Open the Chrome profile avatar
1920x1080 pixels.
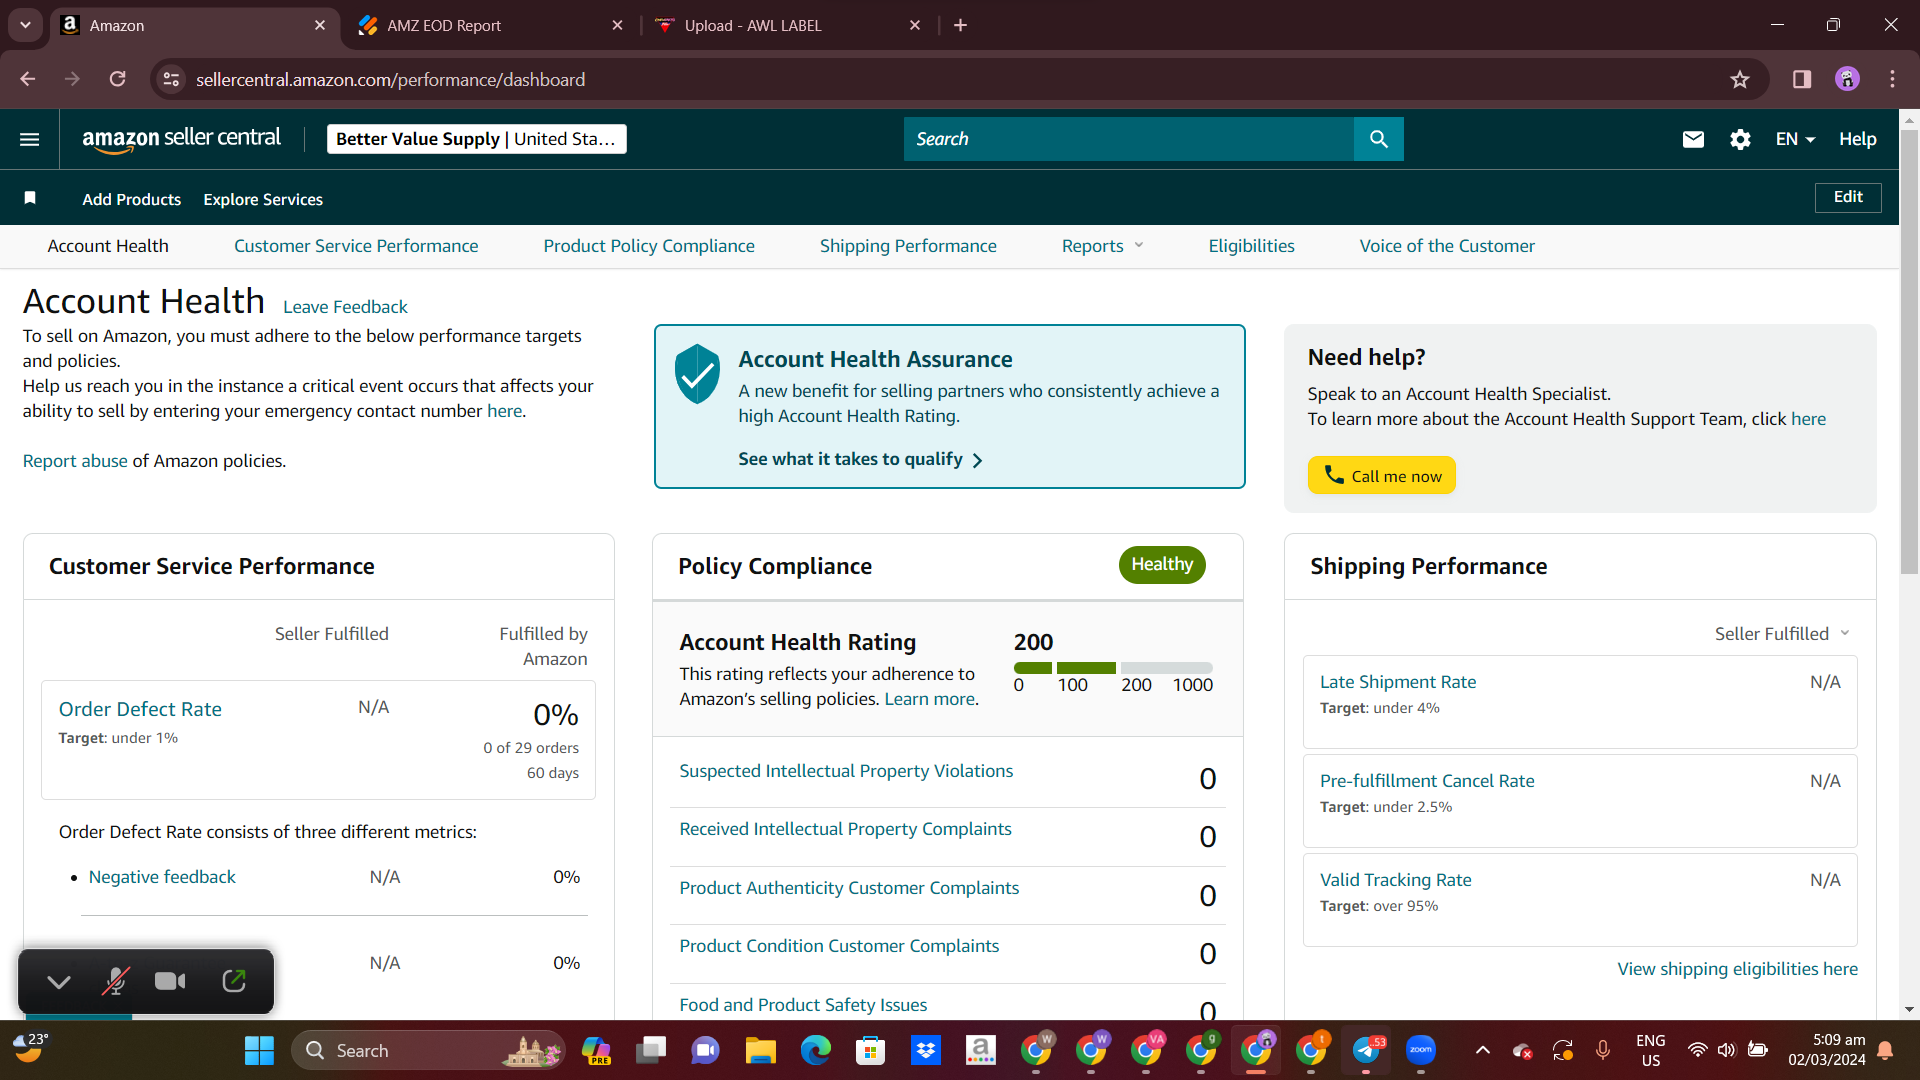(1847, 79)
